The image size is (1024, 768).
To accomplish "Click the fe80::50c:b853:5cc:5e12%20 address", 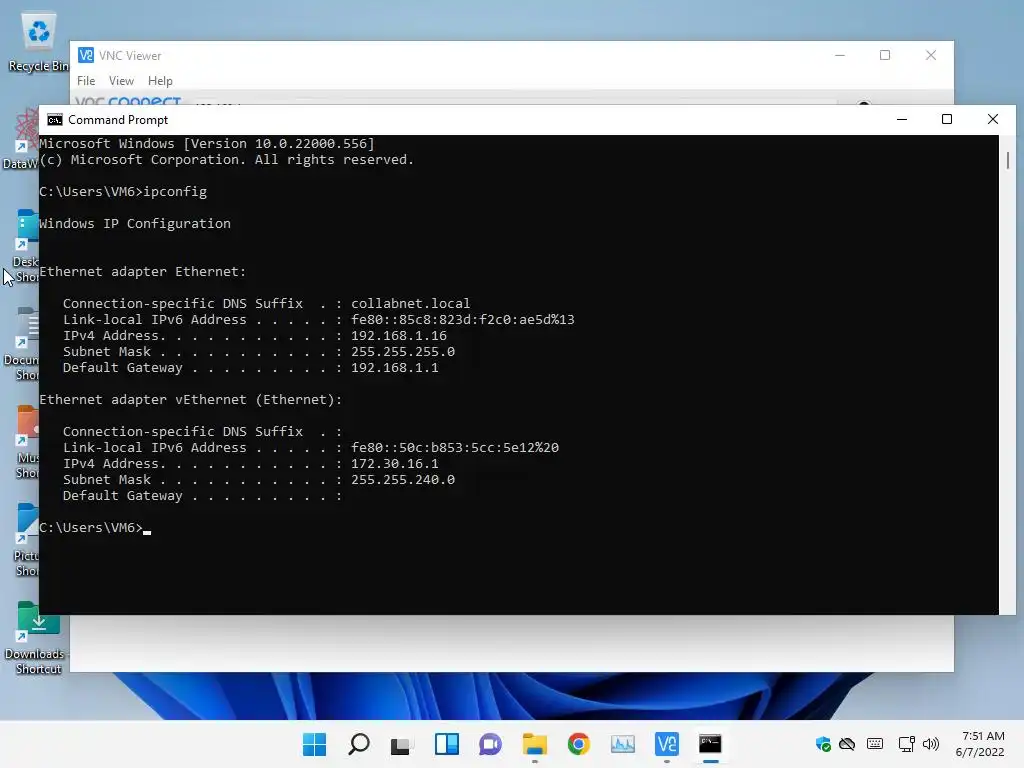I will click(455, 447).
